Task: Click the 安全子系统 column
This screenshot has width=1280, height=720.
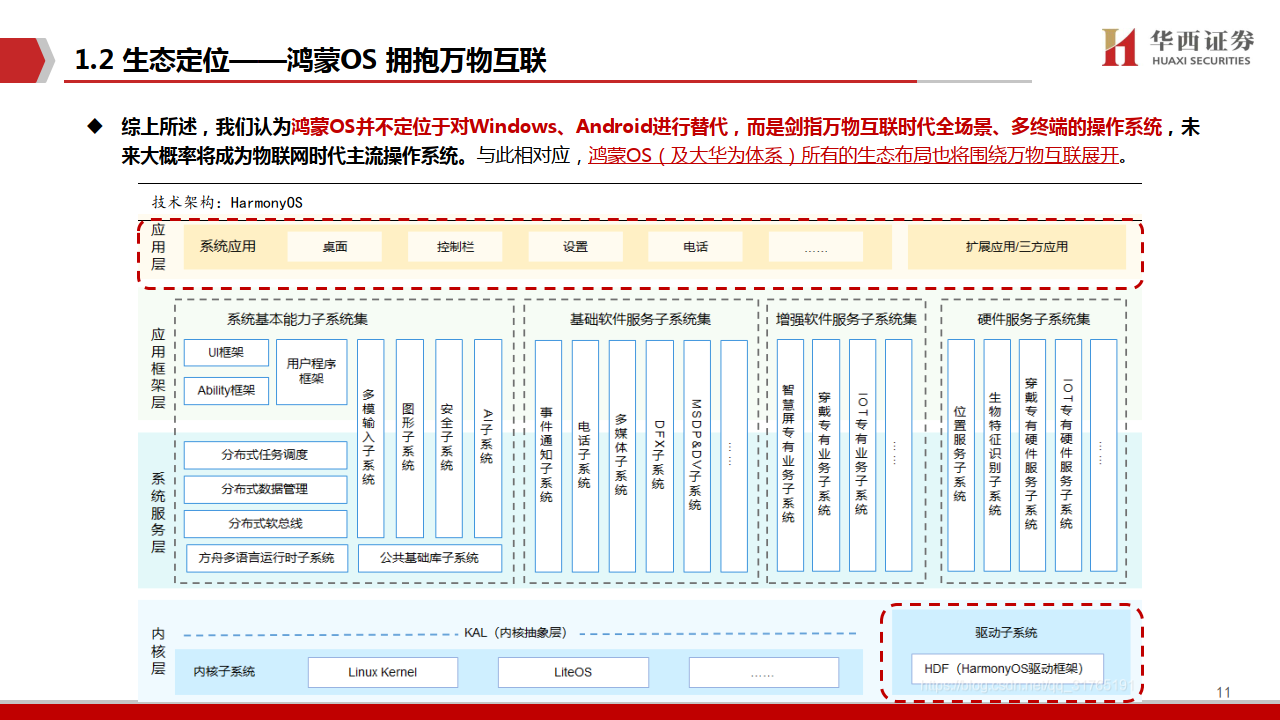Action: pyautogui.click(x=448, y=438)
